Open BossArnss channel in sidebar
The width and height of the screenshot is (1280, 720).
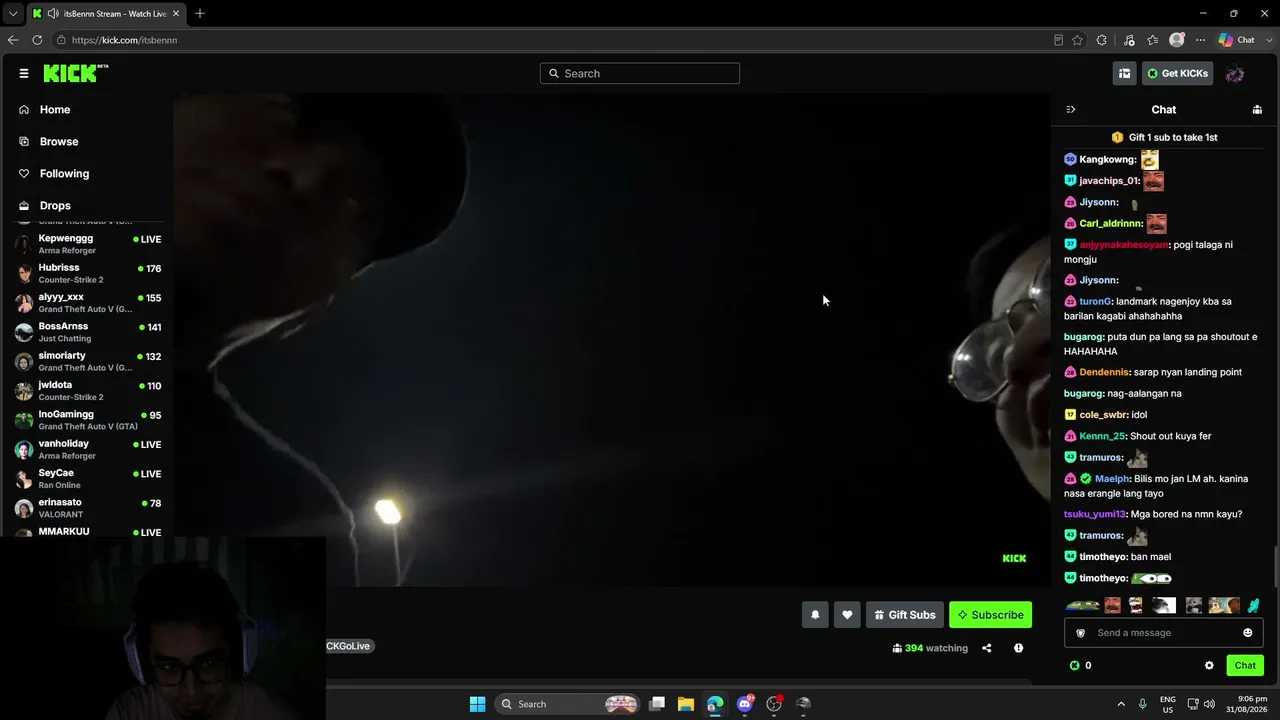(87, 332)
